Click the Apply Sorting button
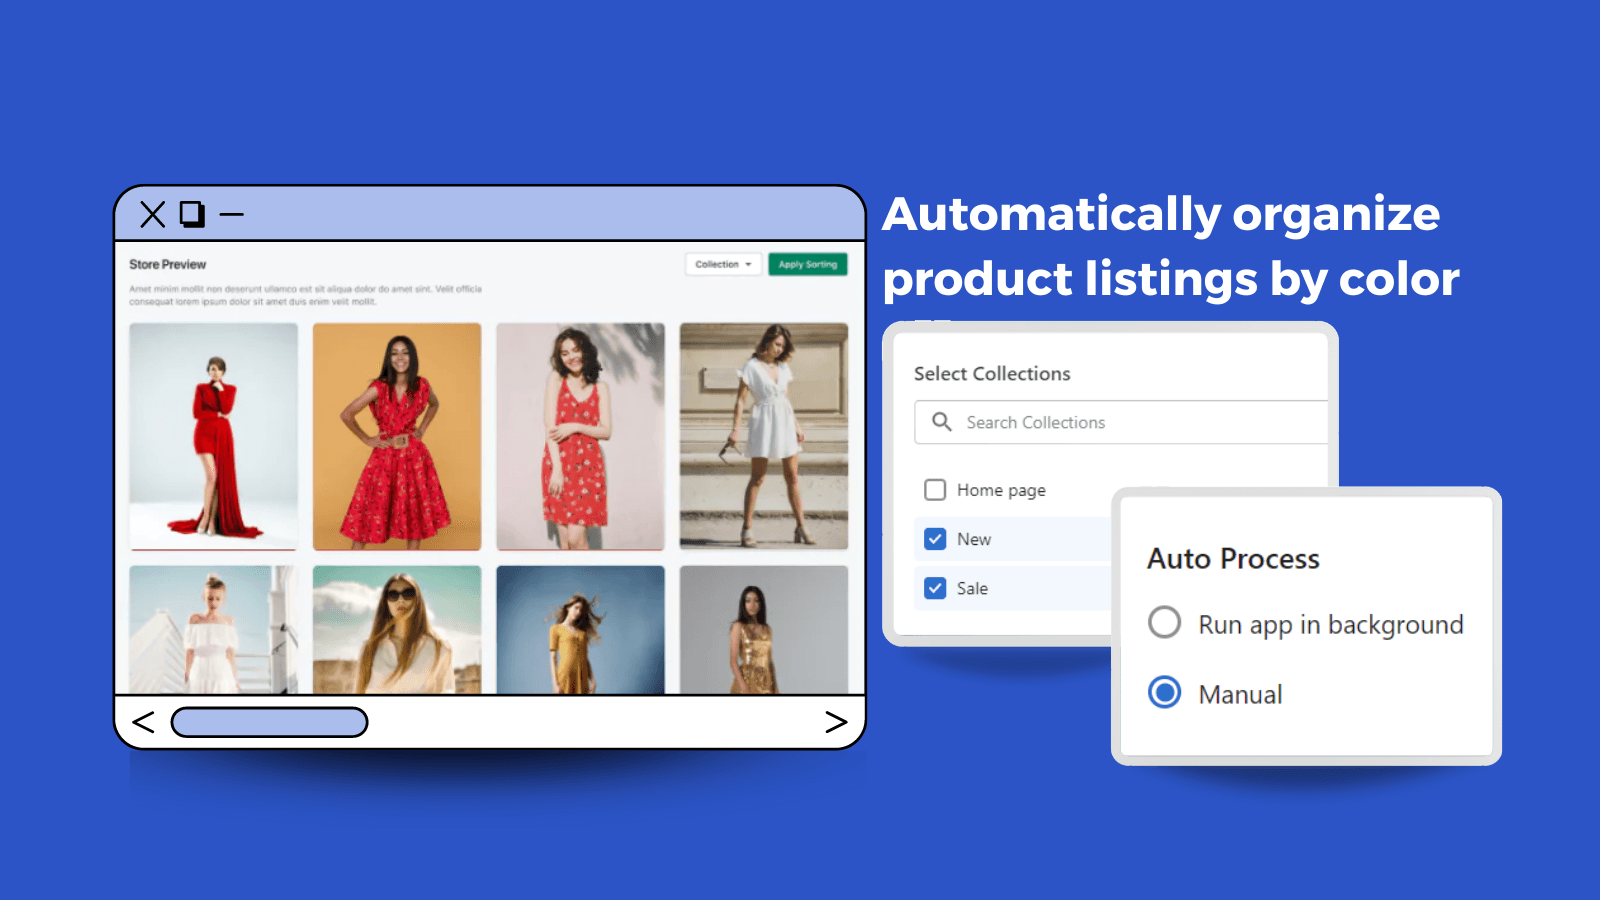The width and height of the screenshot is (1600, 900). coord(808,264)
